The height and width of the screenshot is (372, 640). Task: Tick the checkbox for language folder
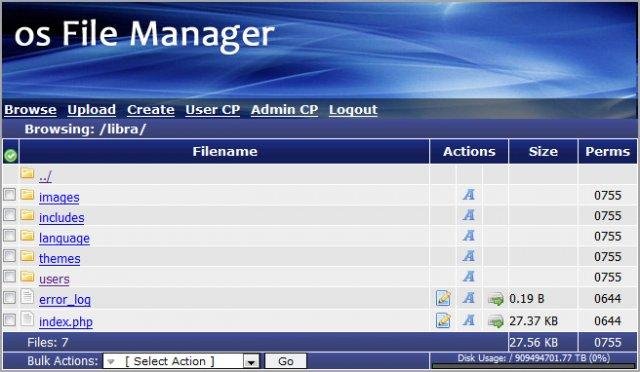(9, 236)
